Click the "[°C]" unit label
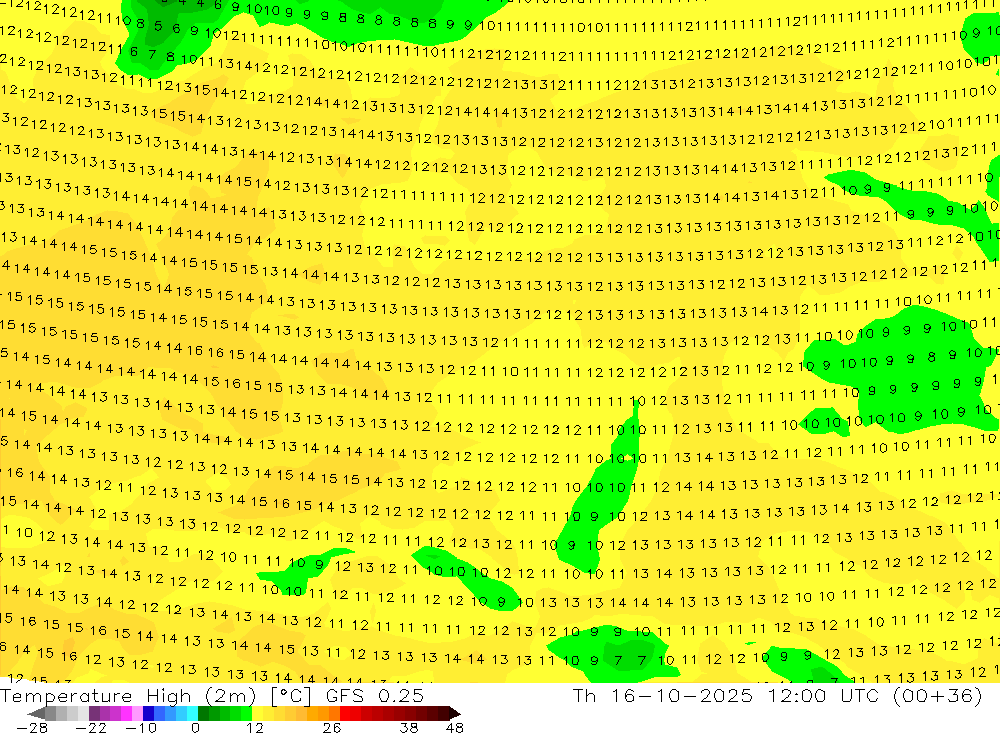 [291, 696]
